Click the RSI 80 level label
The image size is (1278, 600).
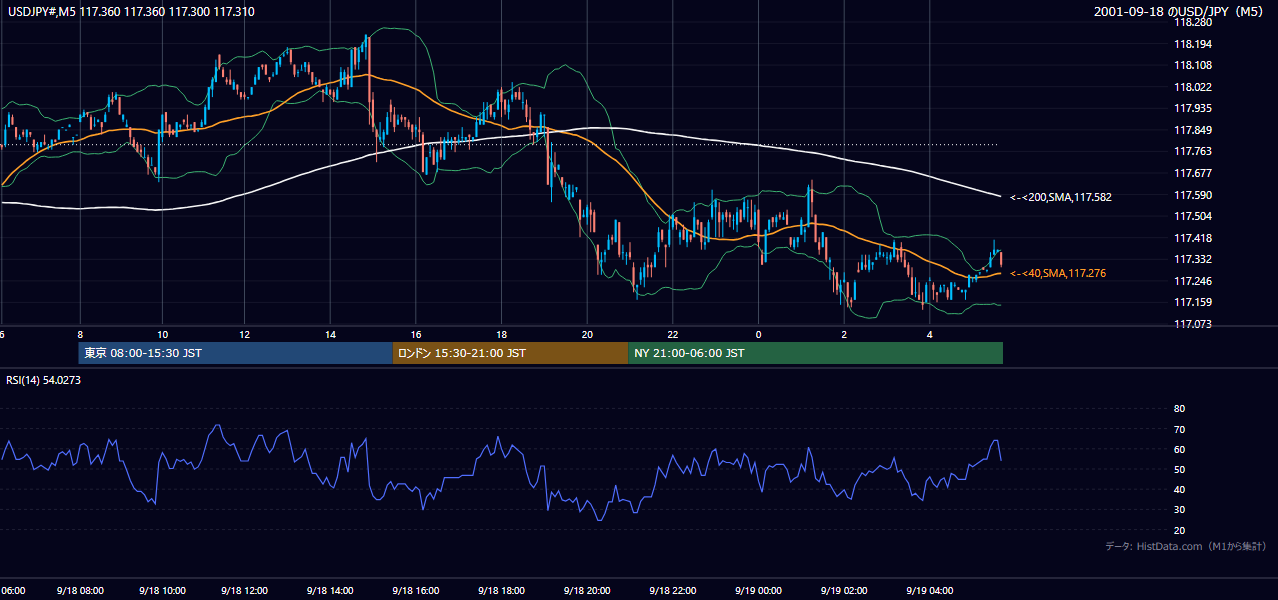(x=1179, y=409)
